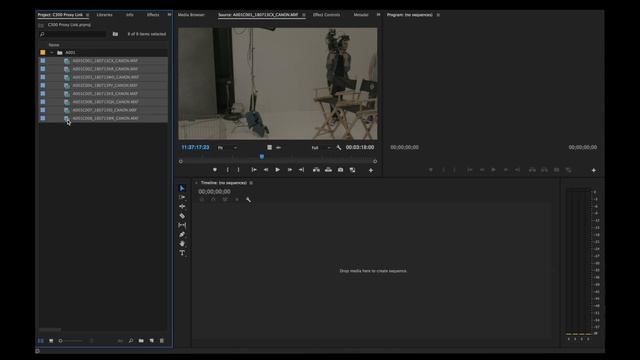This screenshot has height=360, width=640.
Task: Click Find magnifier in Project panel footer
Action: pyautogui.click(x=131, y=340)
